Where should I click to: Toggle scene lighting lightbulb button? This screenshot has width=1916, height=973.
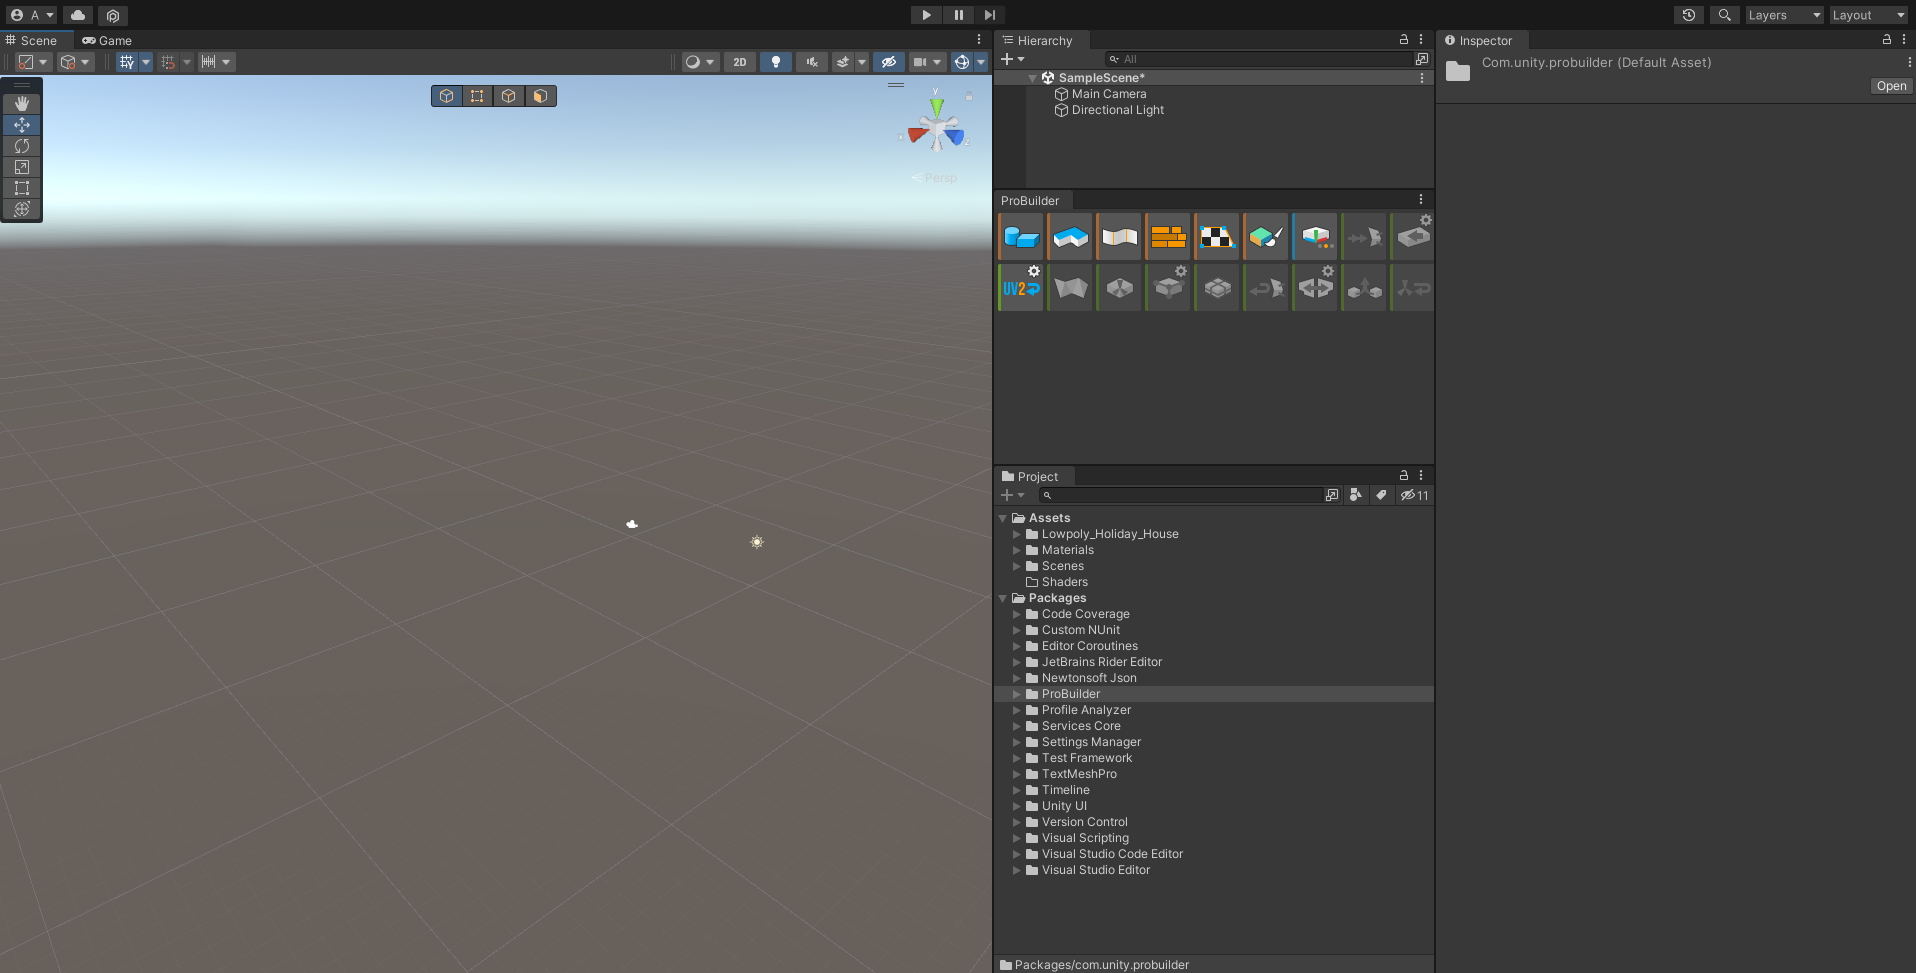pos(775,62)
